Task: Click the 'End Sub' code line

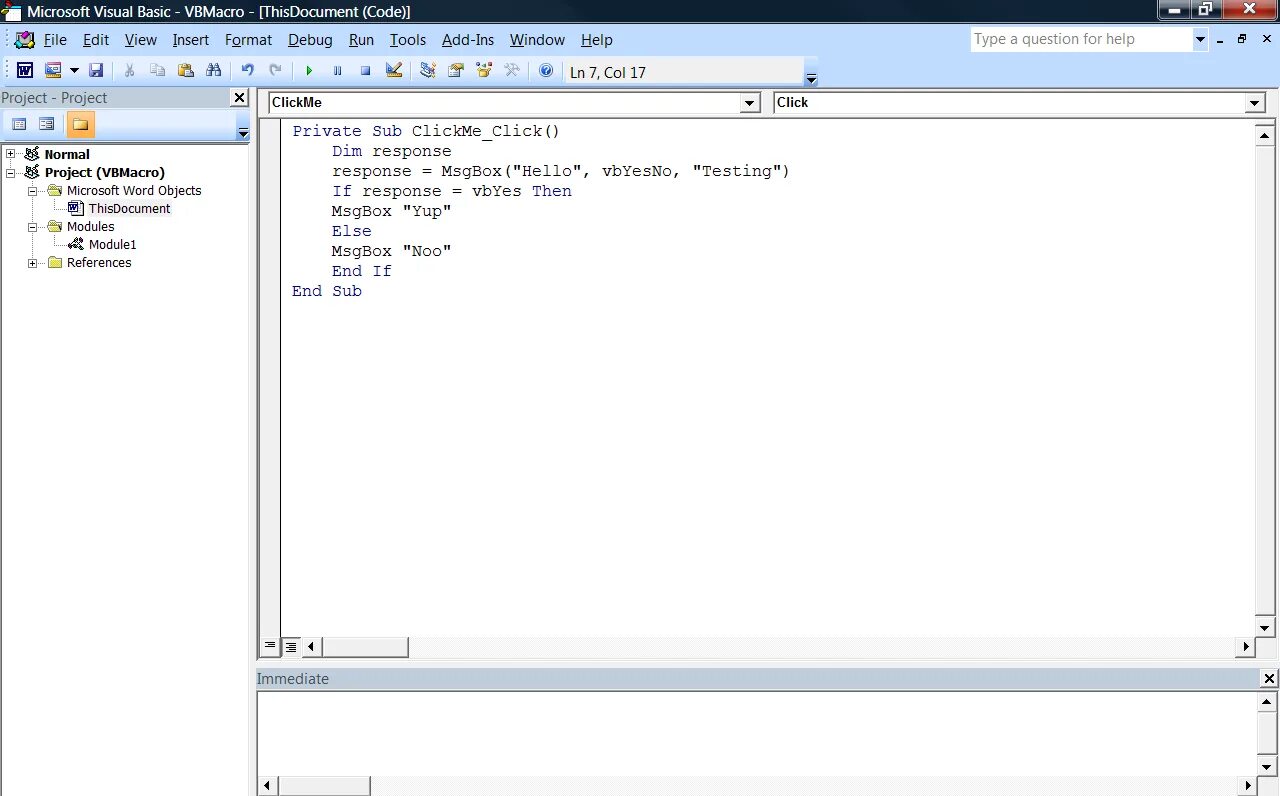Action: pyautogui.click(x=327, y=291)
